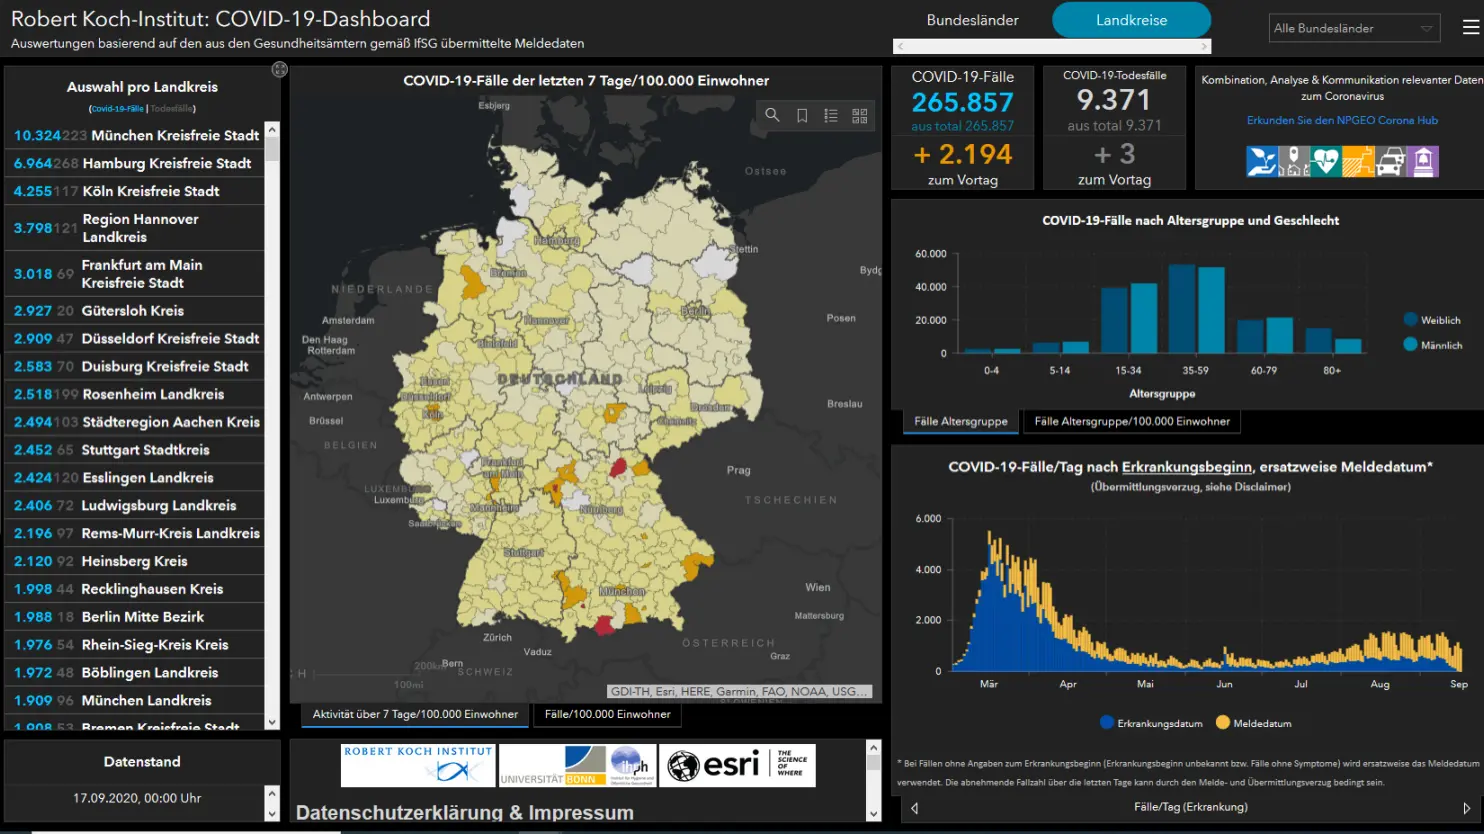Open the basemap gallery grid icon
1484x834 pixels.
click(860, 116)
